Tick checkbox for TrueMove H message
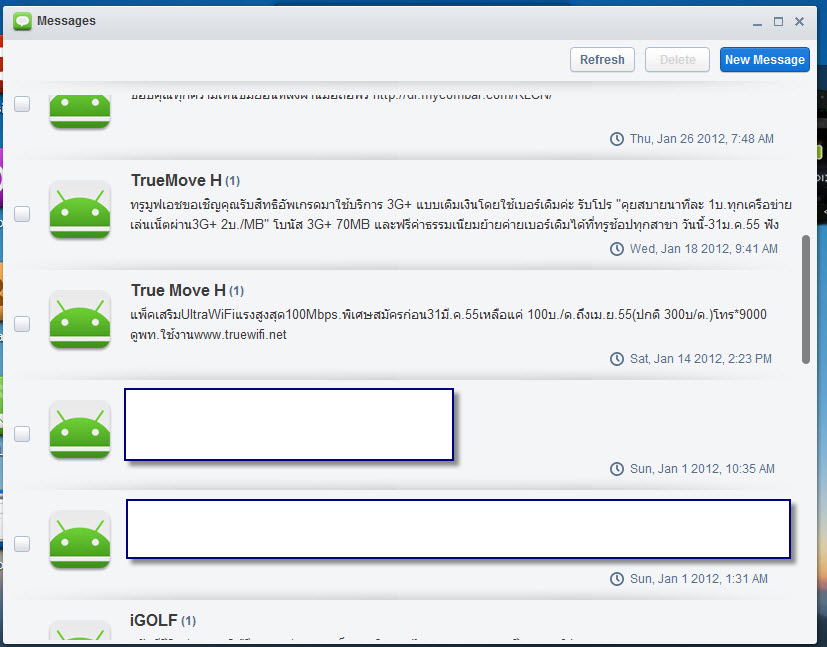Screen dimensions: 827x647 [22, 214]
